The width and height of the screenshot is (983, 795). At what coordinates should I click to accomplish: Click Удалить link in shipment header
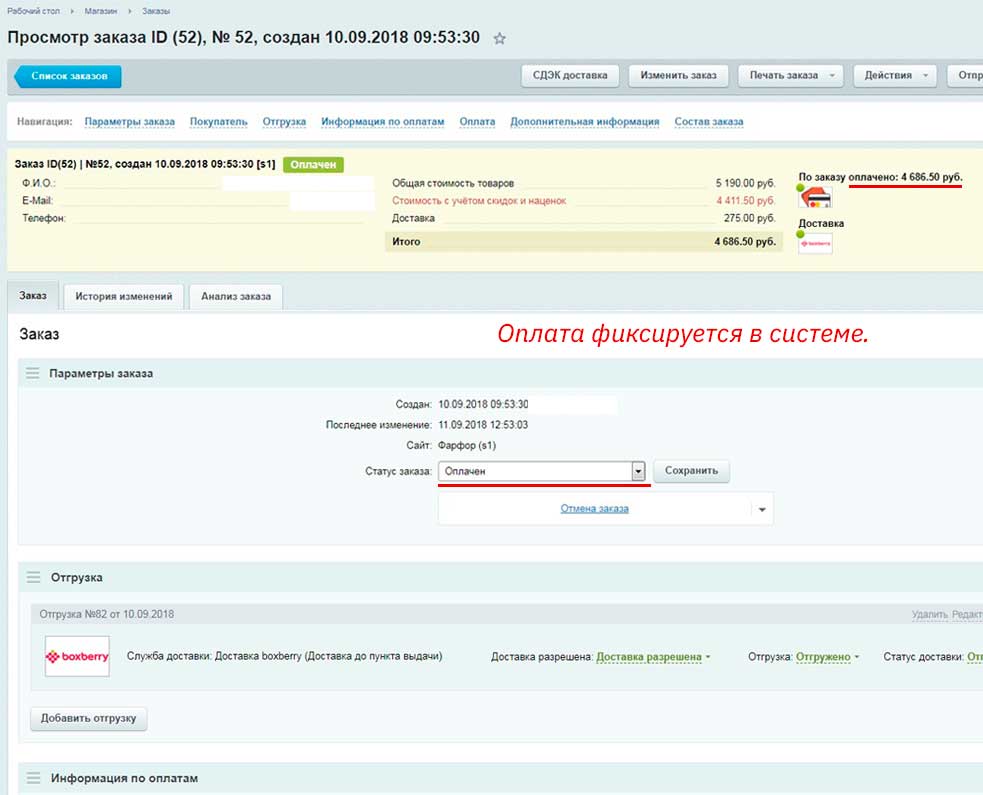tap(930, 614)
